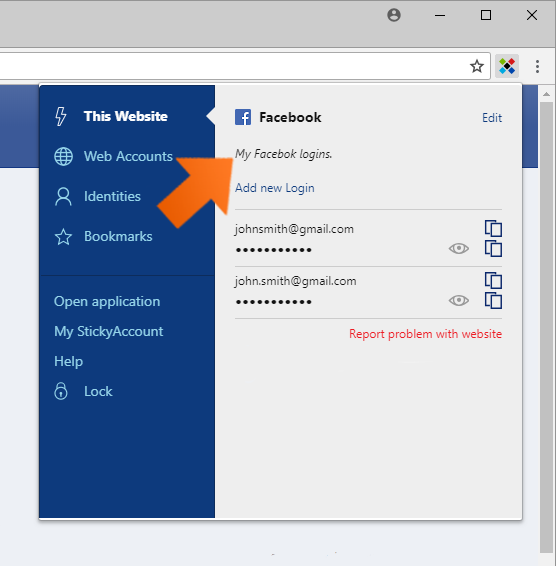The width and height of the screenshot is (556, 566).
Task: Go to My StickyAccount
Action: [109, 331]
